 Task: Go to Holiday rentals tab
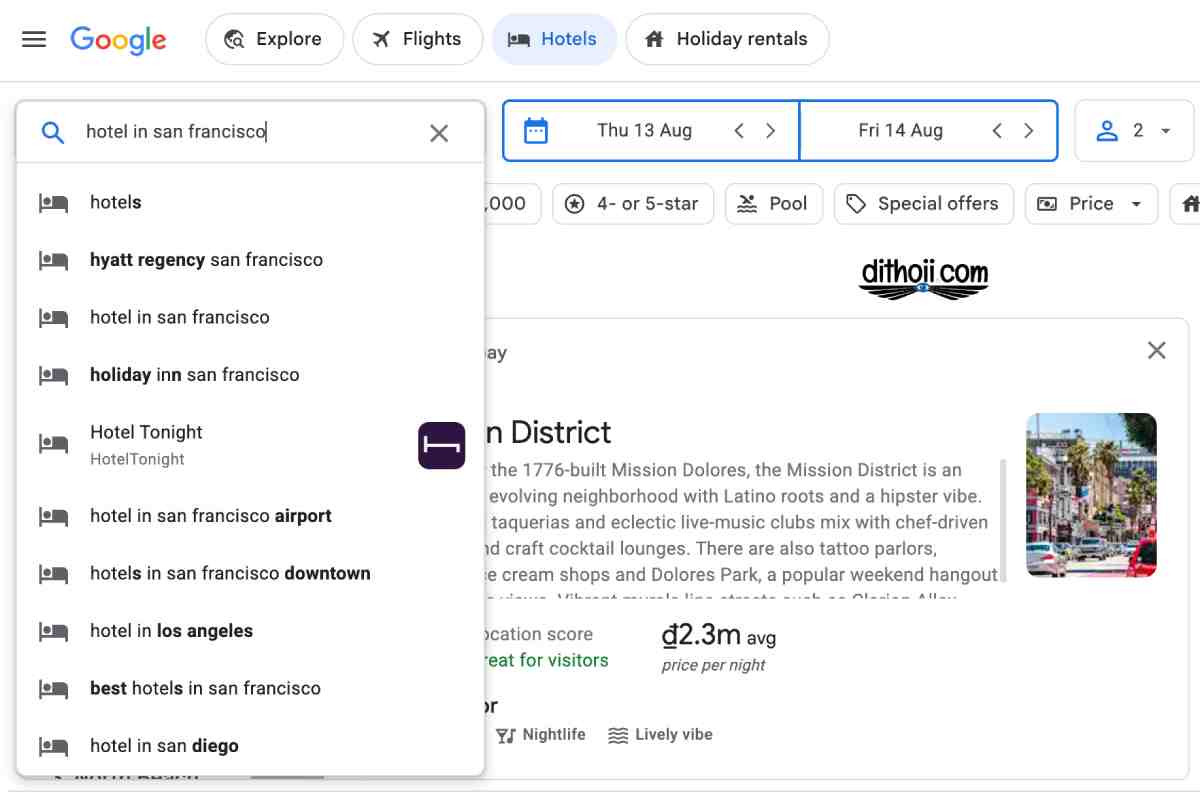727,39
